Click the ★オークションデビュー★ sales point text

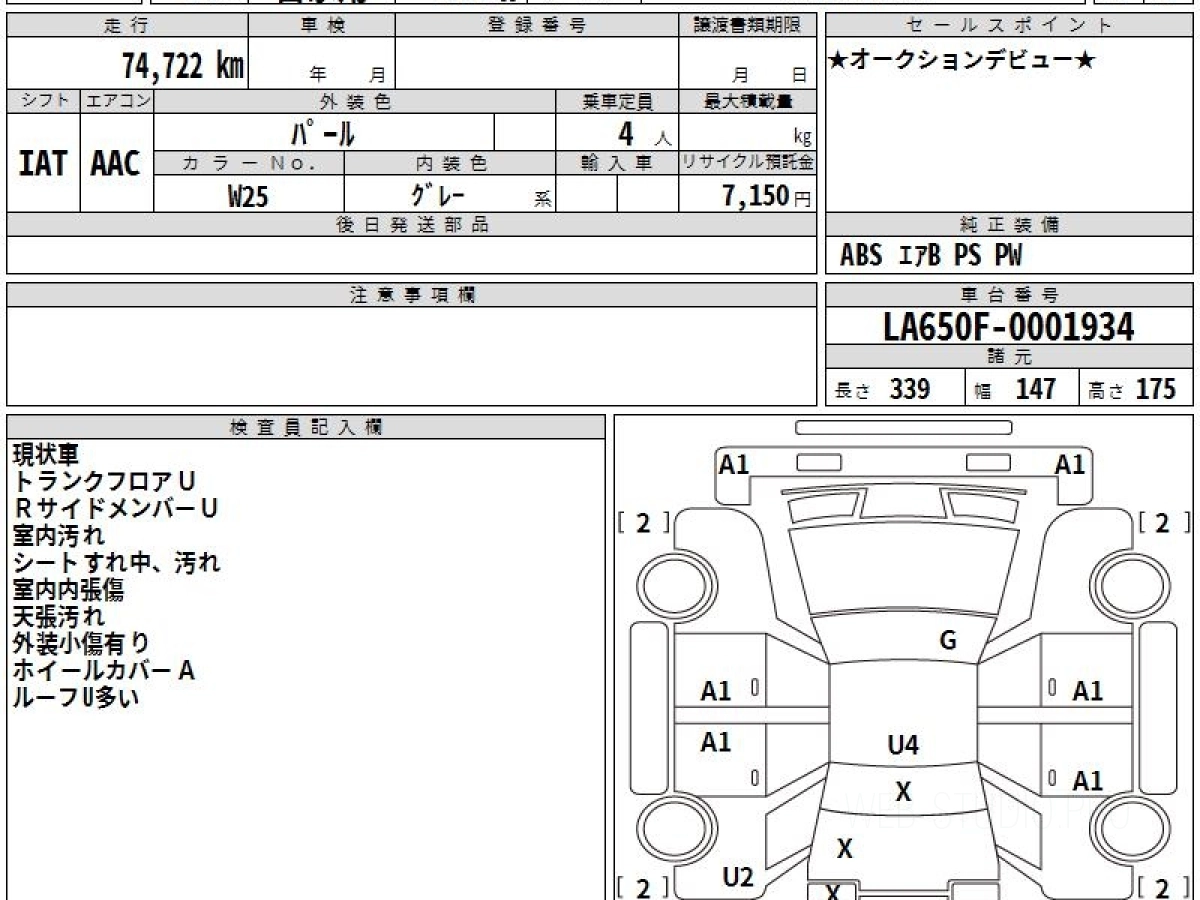tap(962, 61)
